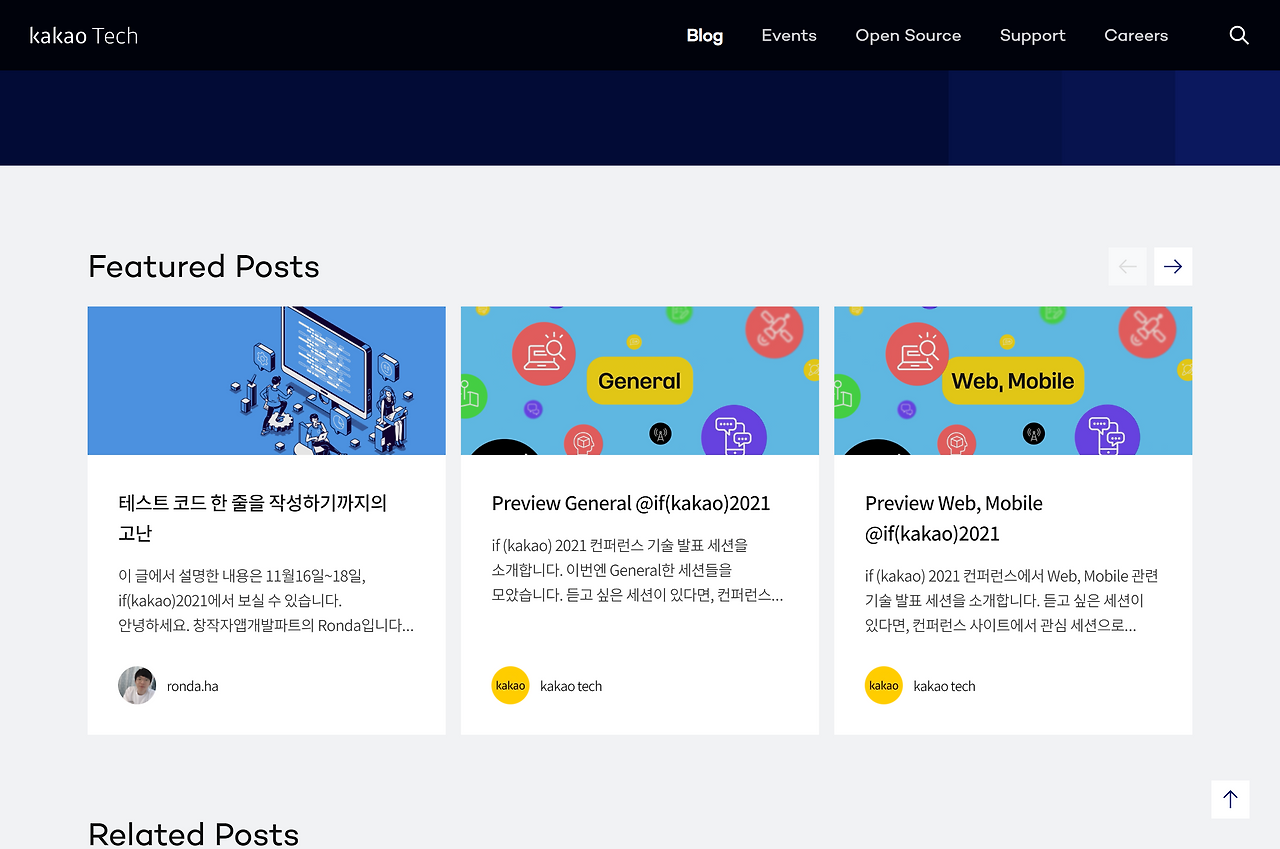1280x849 pixels.
Task: Open the post titled '테스트 코드 한 줄을 작성하기까지의 고난'
Action: tap(253, 518)
